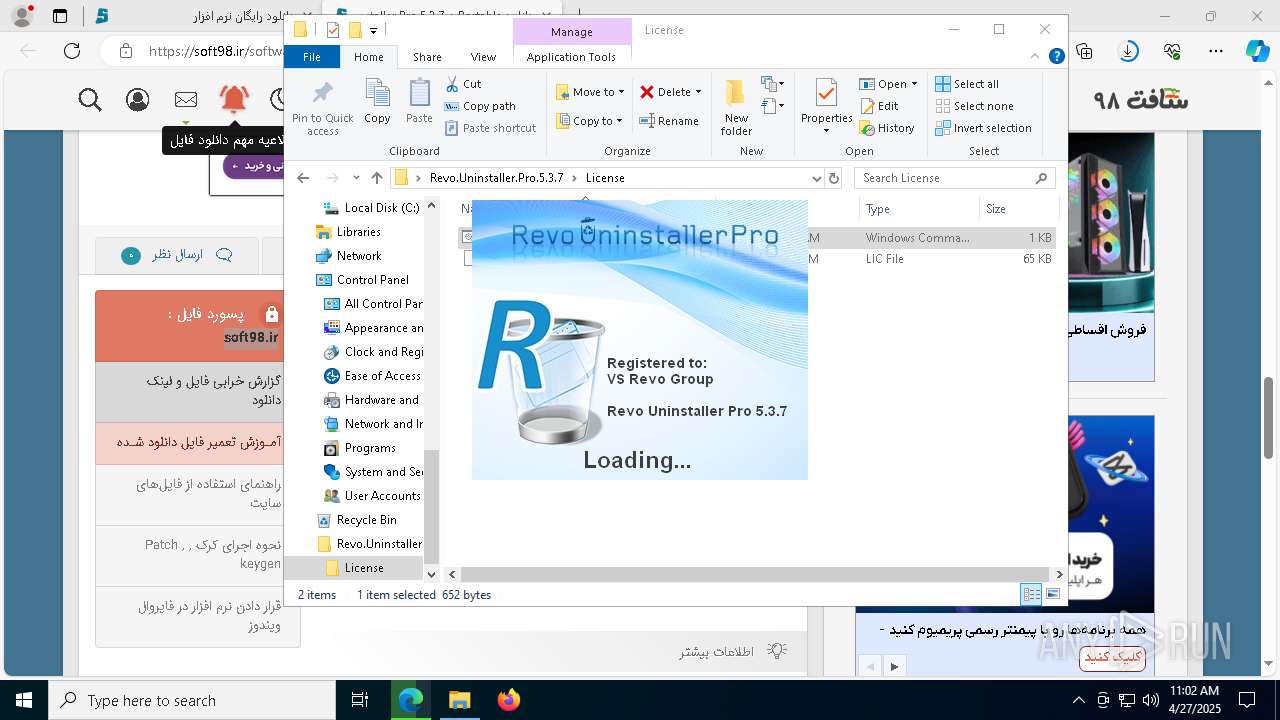Click the Copy icon in Clipboard group
The width and height of the screenshot is (1280, 720).
point(377,102)
